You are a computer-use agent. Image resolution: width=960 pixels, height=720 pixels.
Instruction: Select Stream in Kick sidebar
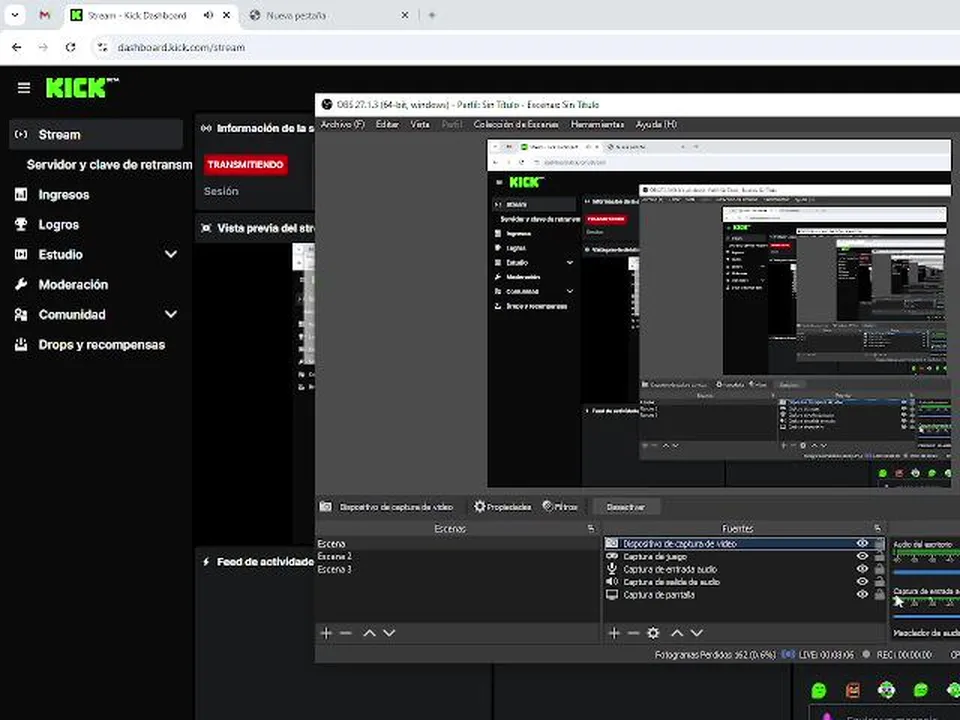coord(96,135)
